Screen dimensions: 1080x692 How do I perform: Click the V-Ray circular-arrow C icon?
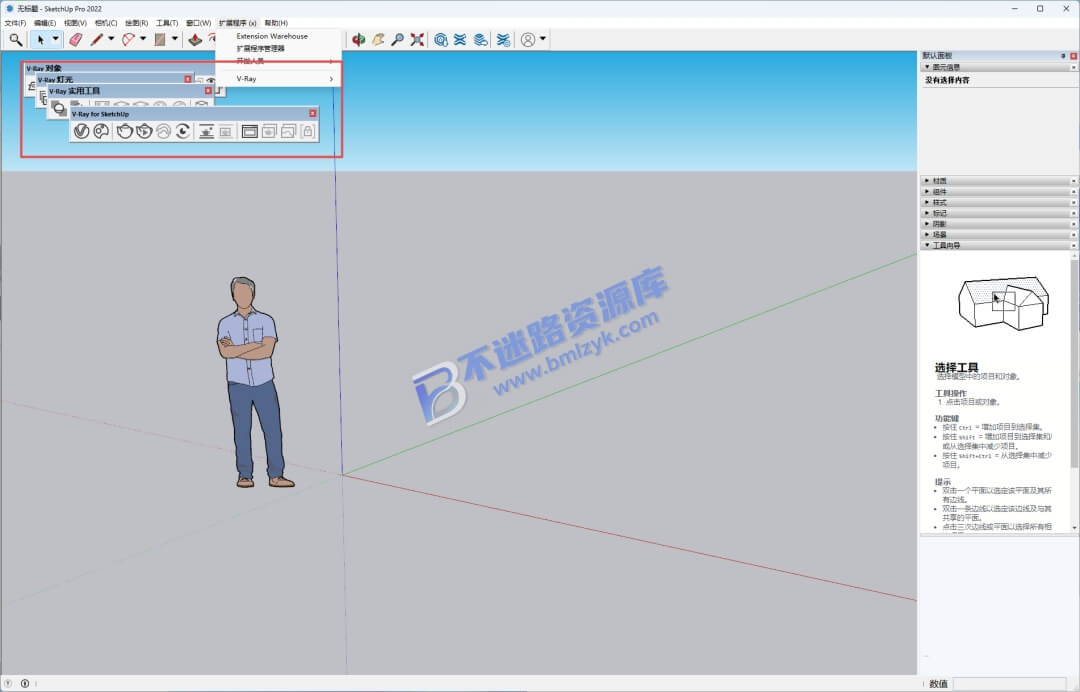click(183, 131)
